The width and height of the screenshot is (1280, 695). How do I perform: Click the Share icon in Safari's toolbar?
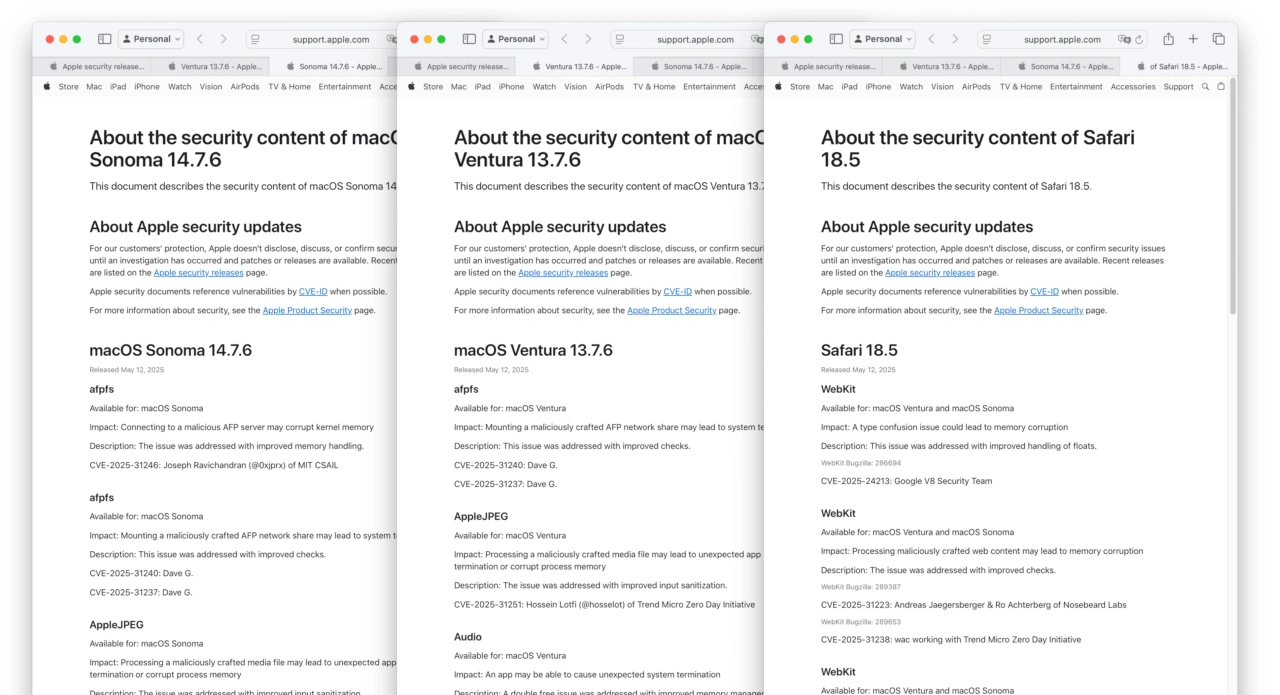click(x=1168, y=39)
